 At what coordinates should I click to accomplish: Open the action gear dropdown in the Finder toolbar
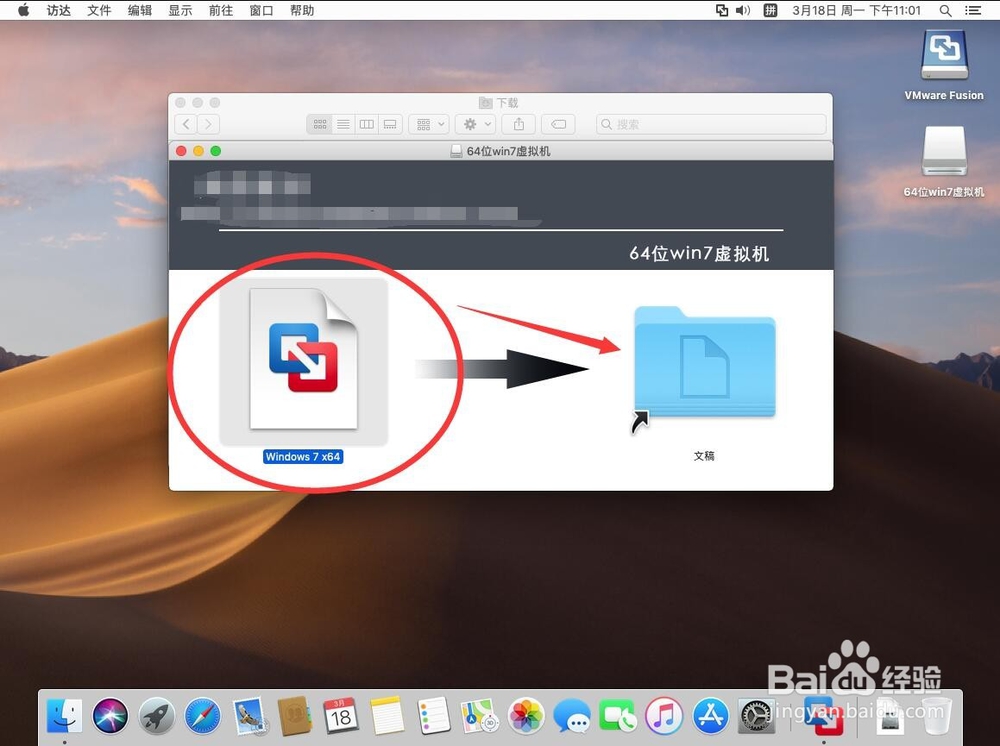(x=475, y=123)
